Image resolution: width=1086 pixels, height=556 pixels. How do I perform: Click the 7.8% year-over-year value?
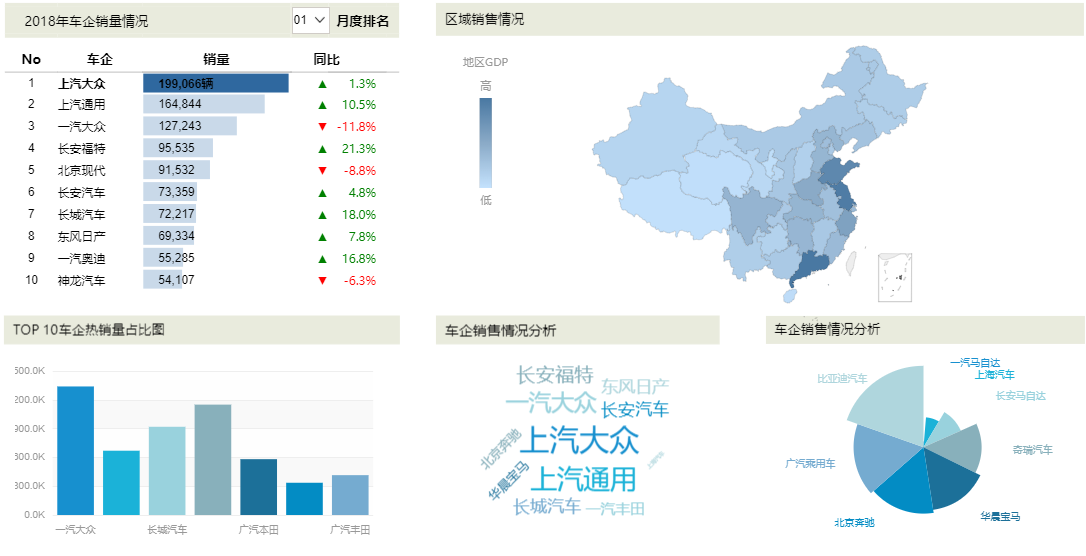coord(363,237)
